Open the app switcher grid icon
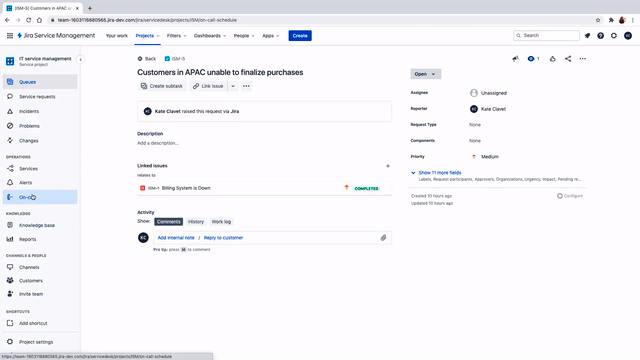This screenshot has height=360, width=640. pyautogui.click(x=10, y=36)
